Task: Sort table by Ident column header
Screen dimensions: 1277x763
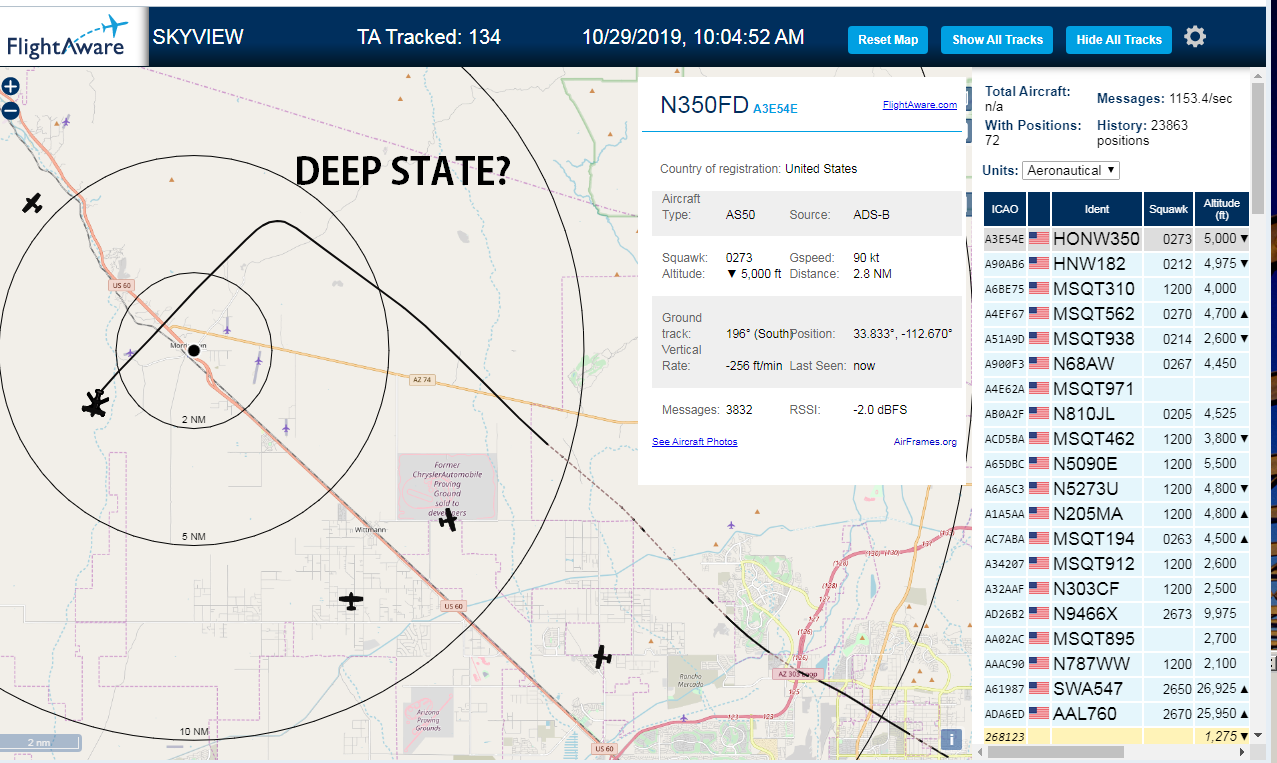Action: tap(1096, 209)
